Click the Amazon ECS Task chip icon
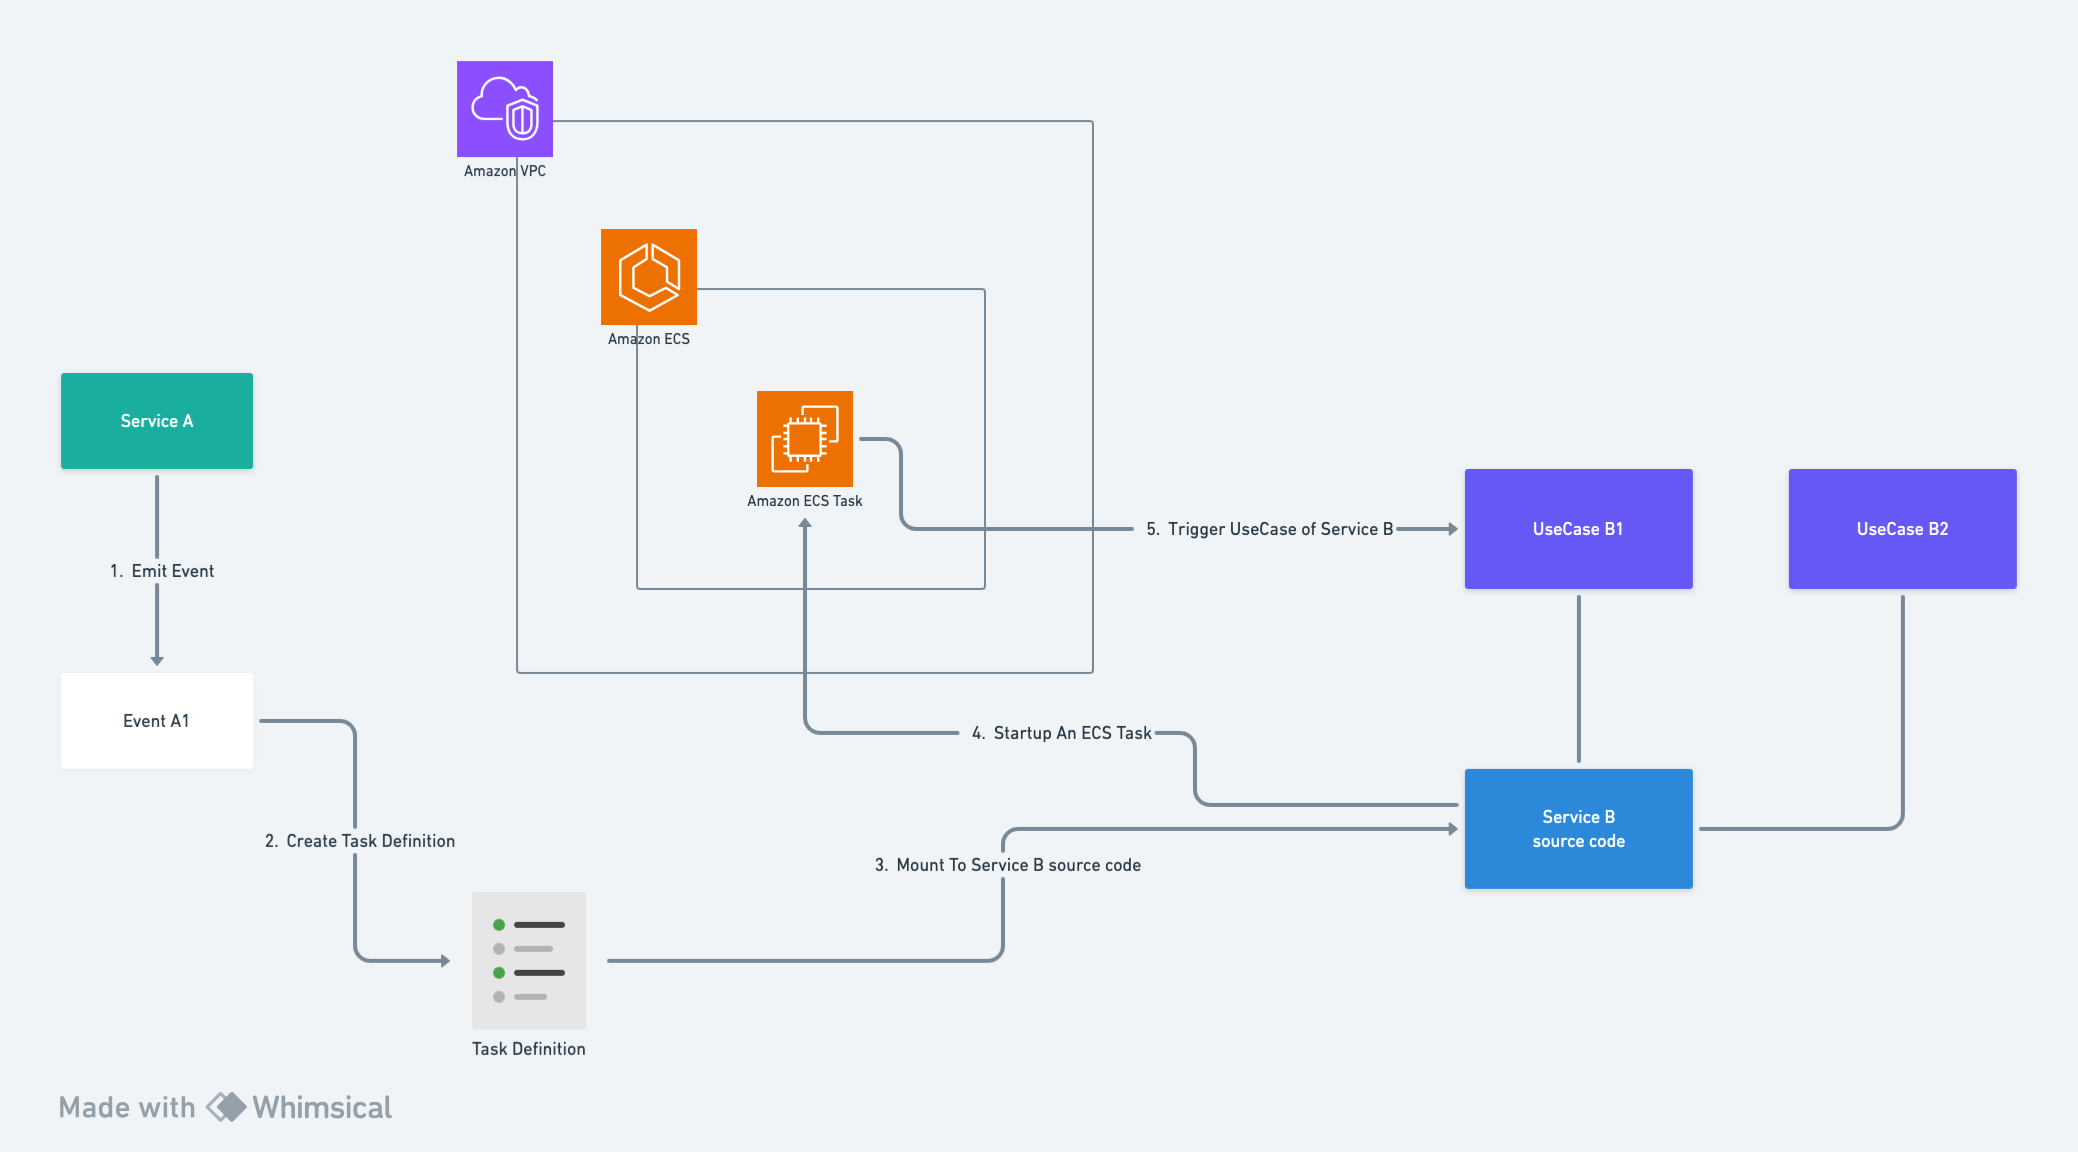The image size is (2078, 1152). 805,438
